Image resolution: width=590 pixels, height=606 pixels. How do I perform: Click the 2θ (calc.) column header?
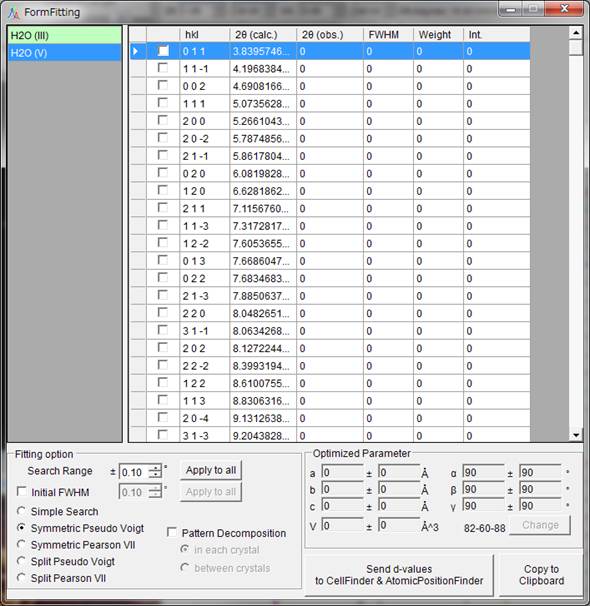(263, 35)
